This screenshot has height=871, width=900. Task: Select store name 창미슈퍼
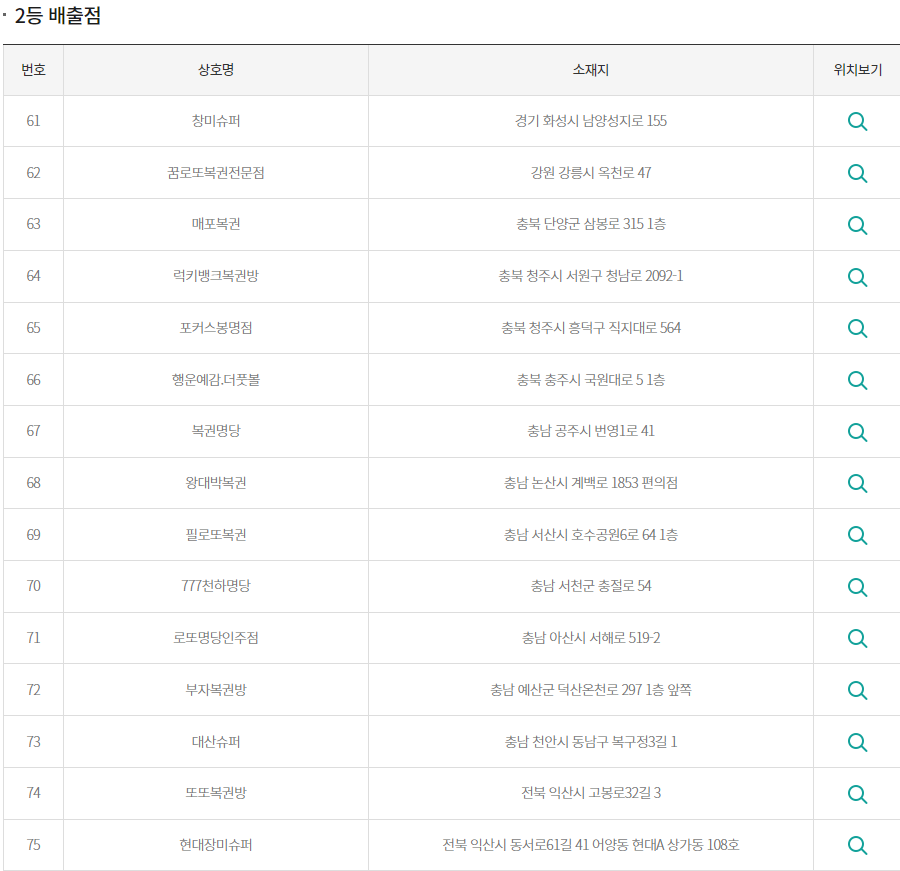coord(216,121)
